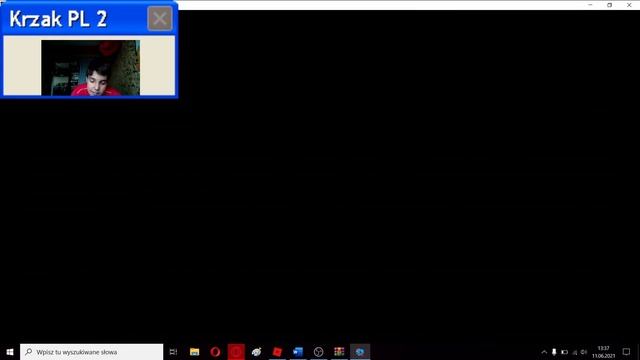Restore down the main window
This screenshot has height=360, width=640.
pyautogui.click(x=610, y=5)
